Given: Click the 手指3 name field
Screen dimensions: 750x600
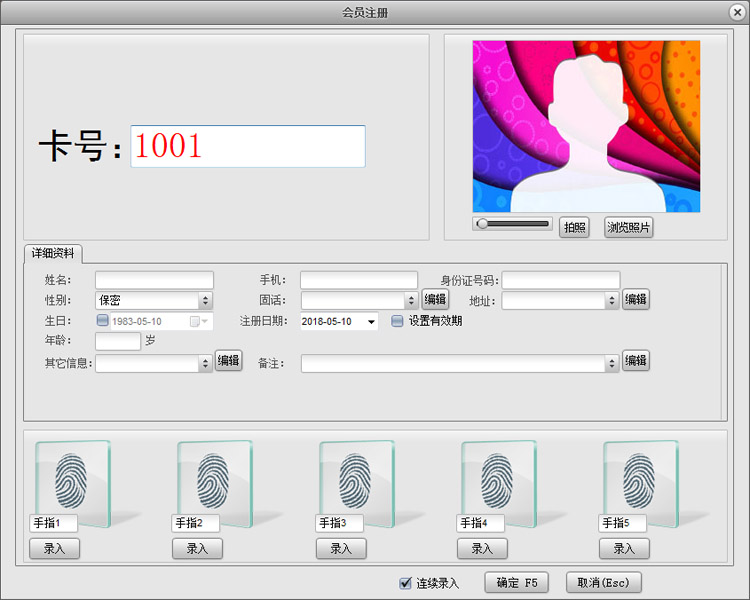Looking at the screenshot, I should [x=340, y=523].
